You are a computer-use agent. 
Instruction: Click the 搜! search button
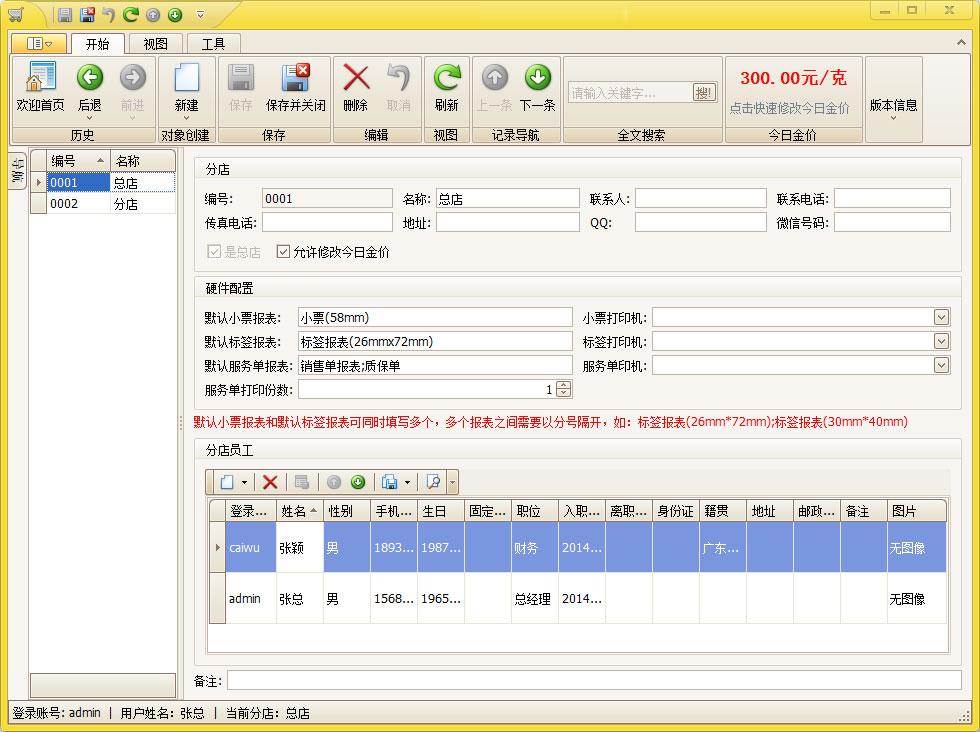point(704,93)
